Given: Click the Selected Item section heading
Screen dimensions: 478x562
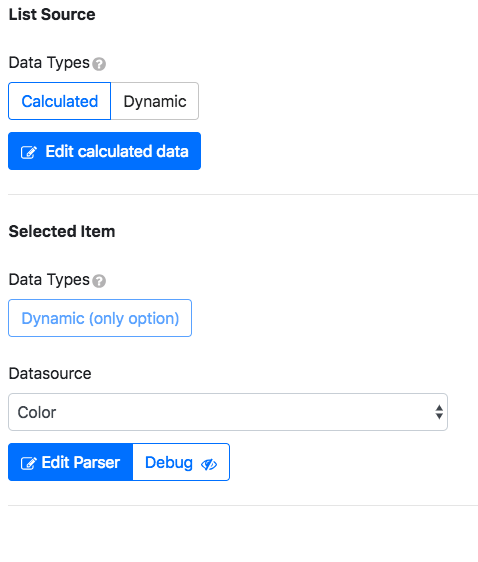Looking at the screenshot, I should click(62, 232).
